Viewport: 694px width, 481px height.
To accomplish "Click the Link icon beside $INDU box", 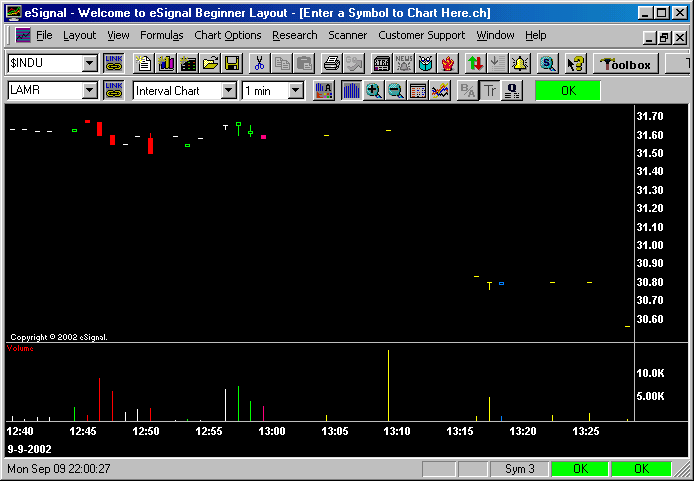I will pyautogui.click(x=114, y=63).
